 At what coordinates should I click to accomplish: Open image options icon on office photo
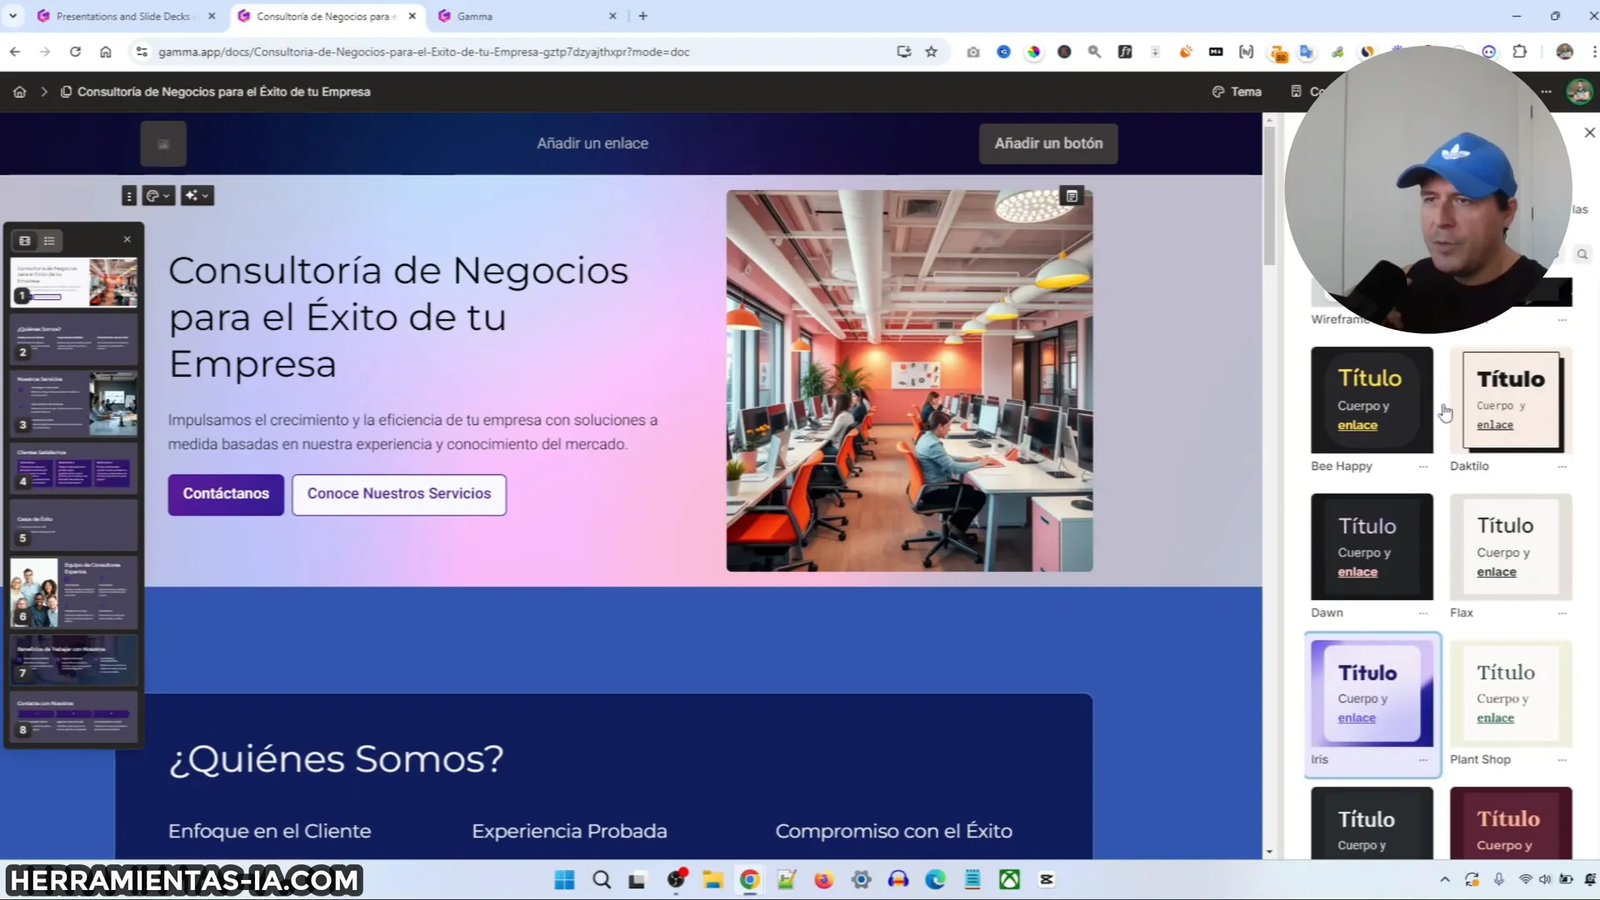pos(1071,195)
